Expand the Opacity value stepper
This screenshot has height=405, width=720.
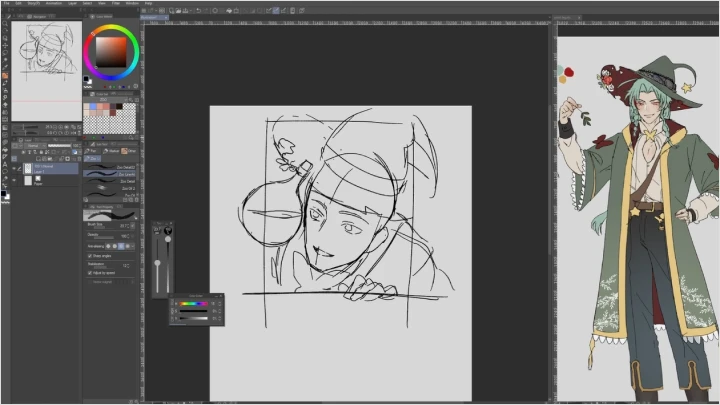pos(131,236)
